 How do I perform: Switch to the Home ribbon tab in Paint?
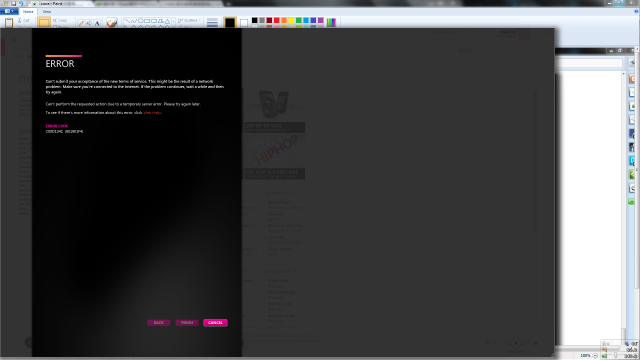coord(28,11)
